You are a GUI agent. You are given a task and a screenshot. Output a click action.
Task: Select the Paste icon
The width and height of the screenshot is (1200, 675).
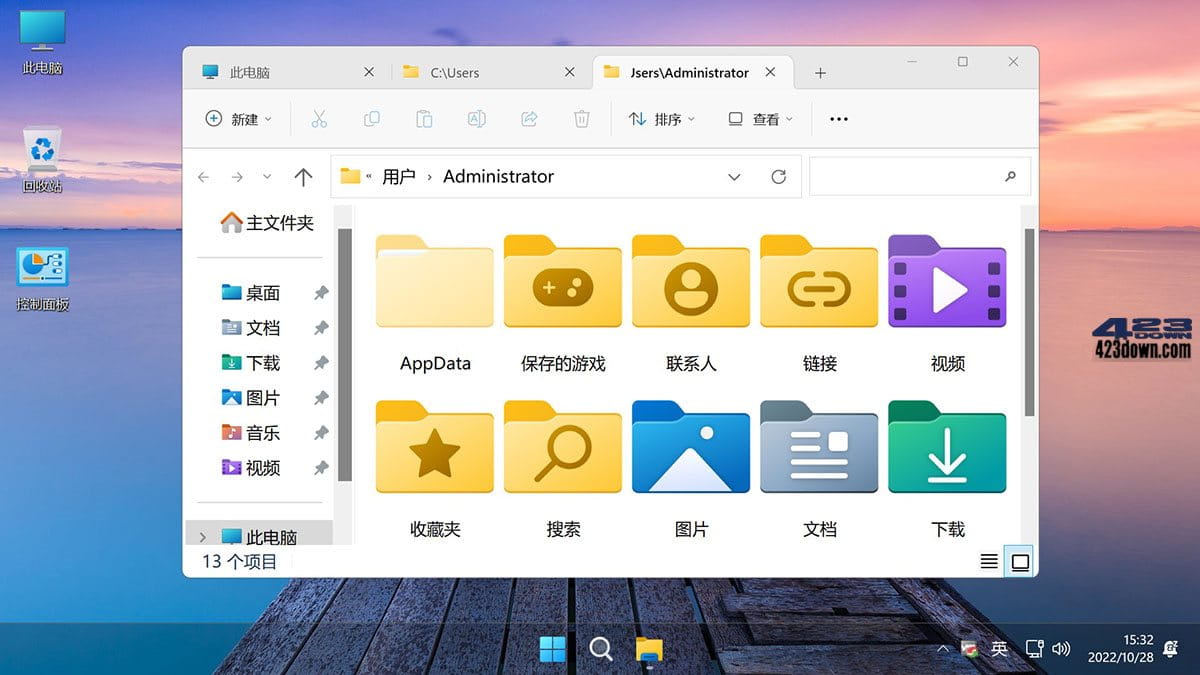coord(423,118)
